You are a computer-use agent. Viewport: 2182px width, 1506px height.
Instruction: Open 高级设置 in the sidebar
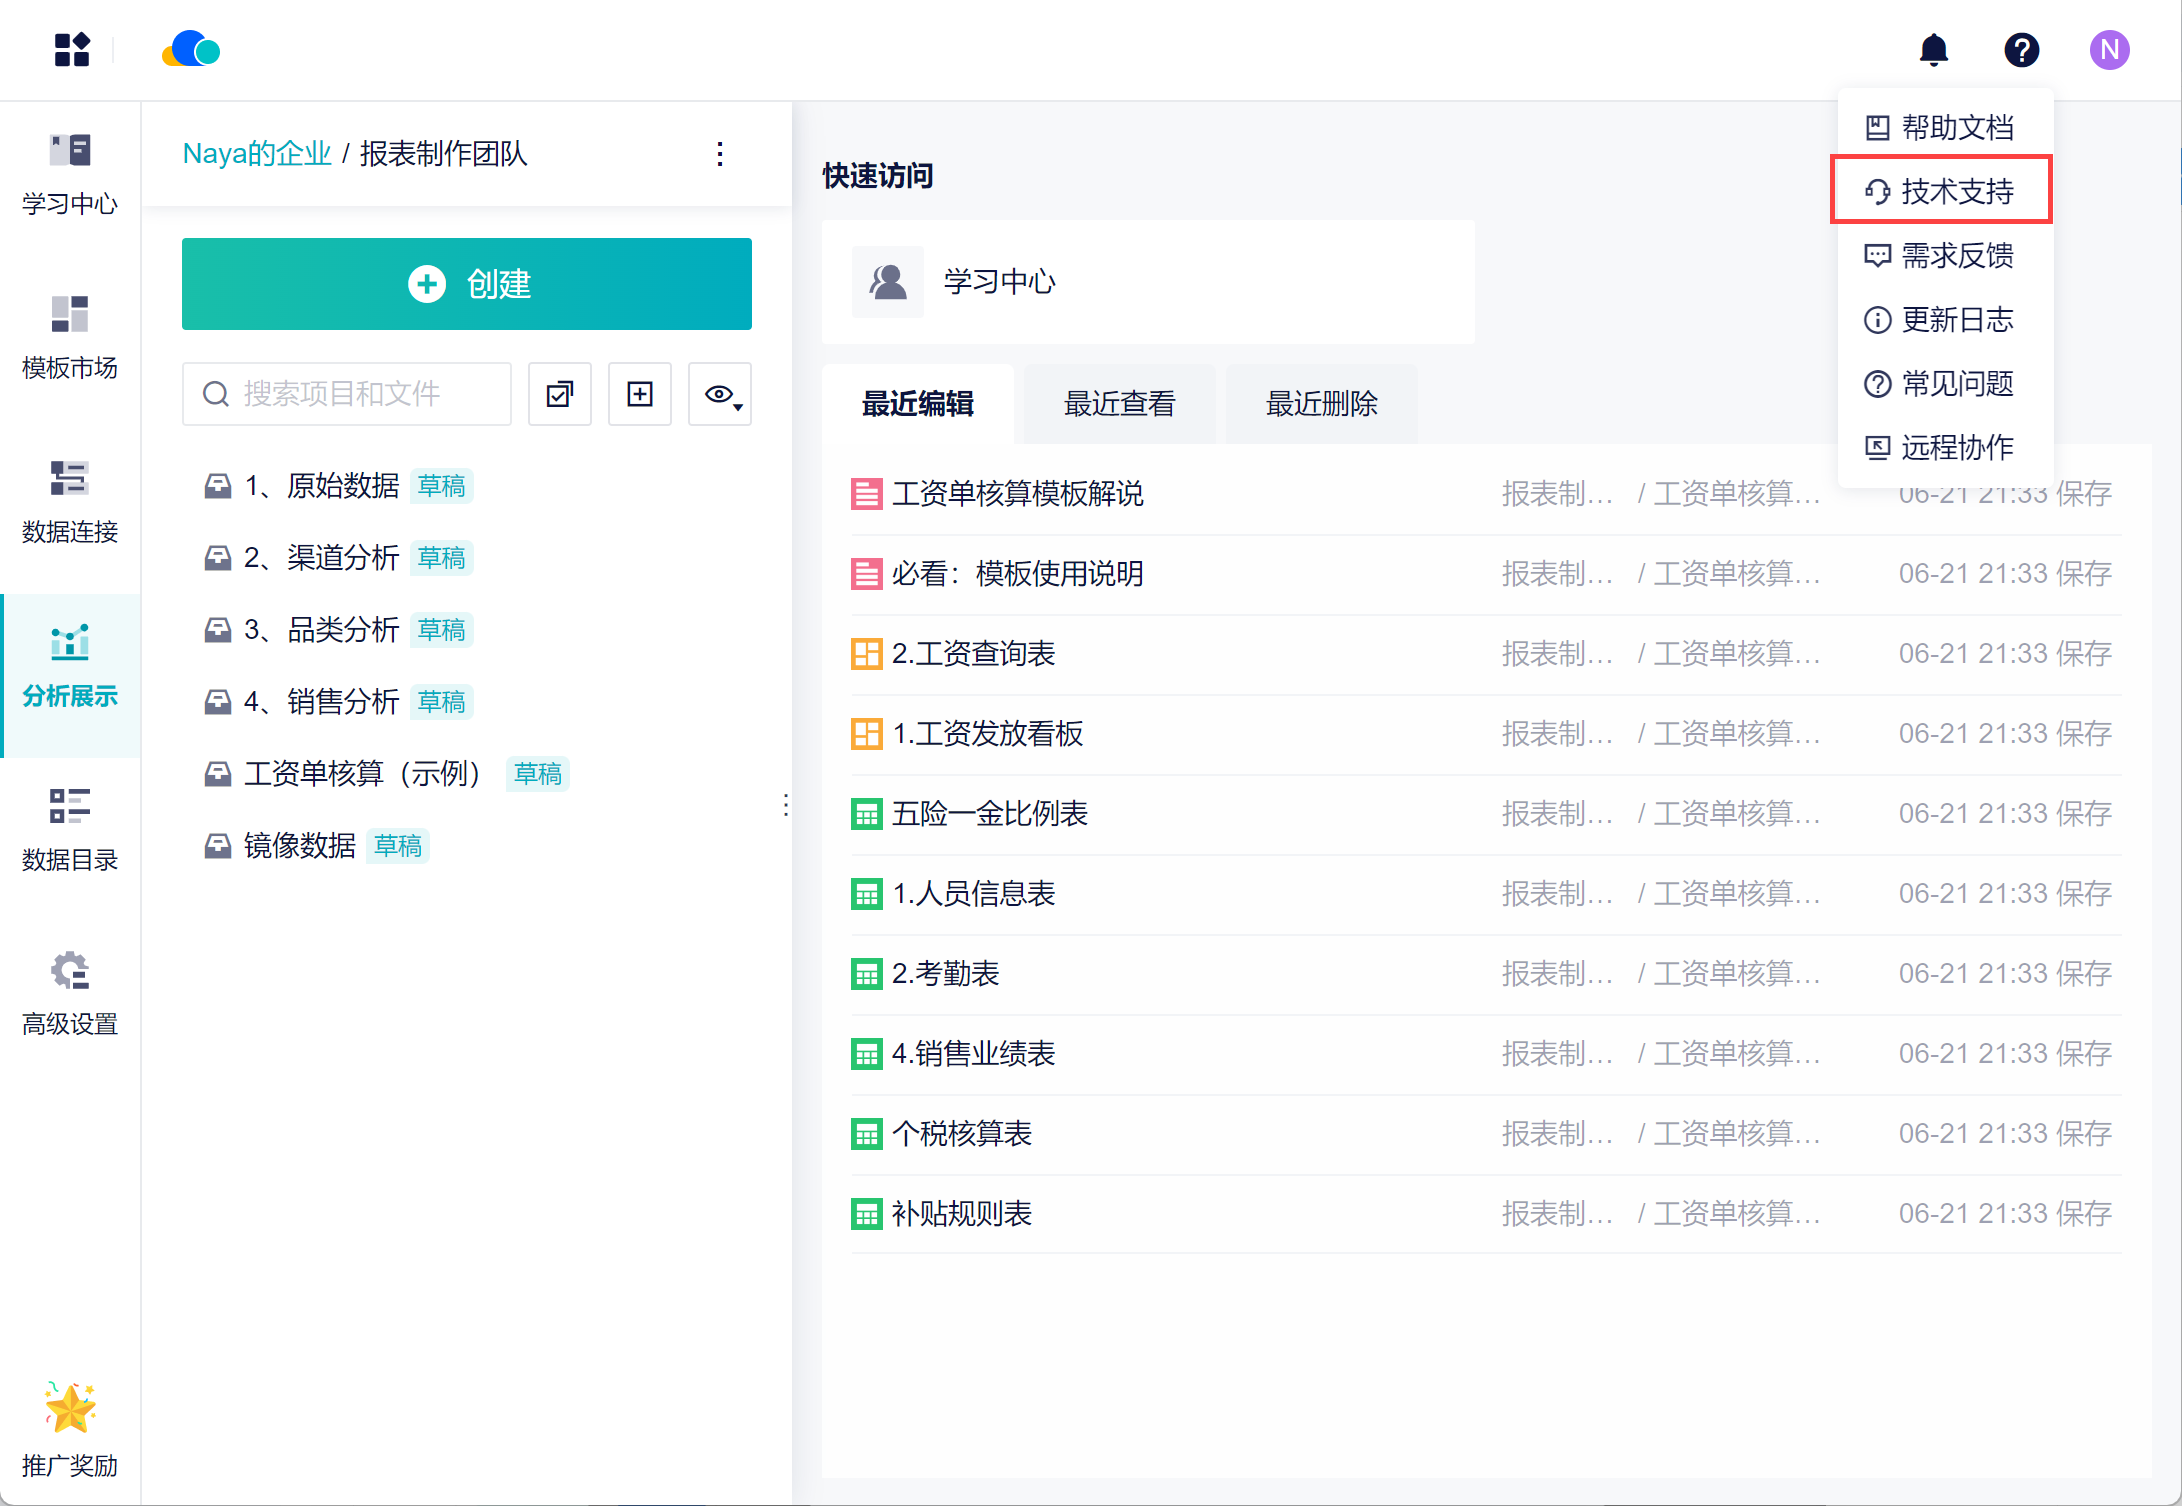[70, 993]
